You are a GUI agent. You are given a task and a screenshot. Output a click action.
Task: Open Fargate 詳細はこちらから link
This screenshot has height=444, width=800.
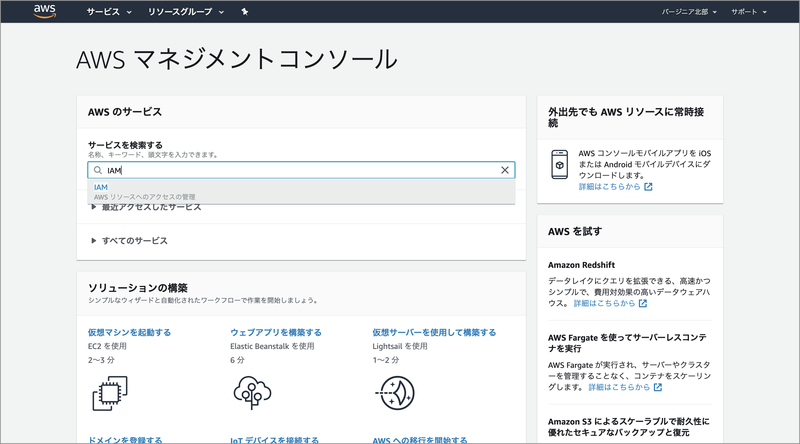619,387
